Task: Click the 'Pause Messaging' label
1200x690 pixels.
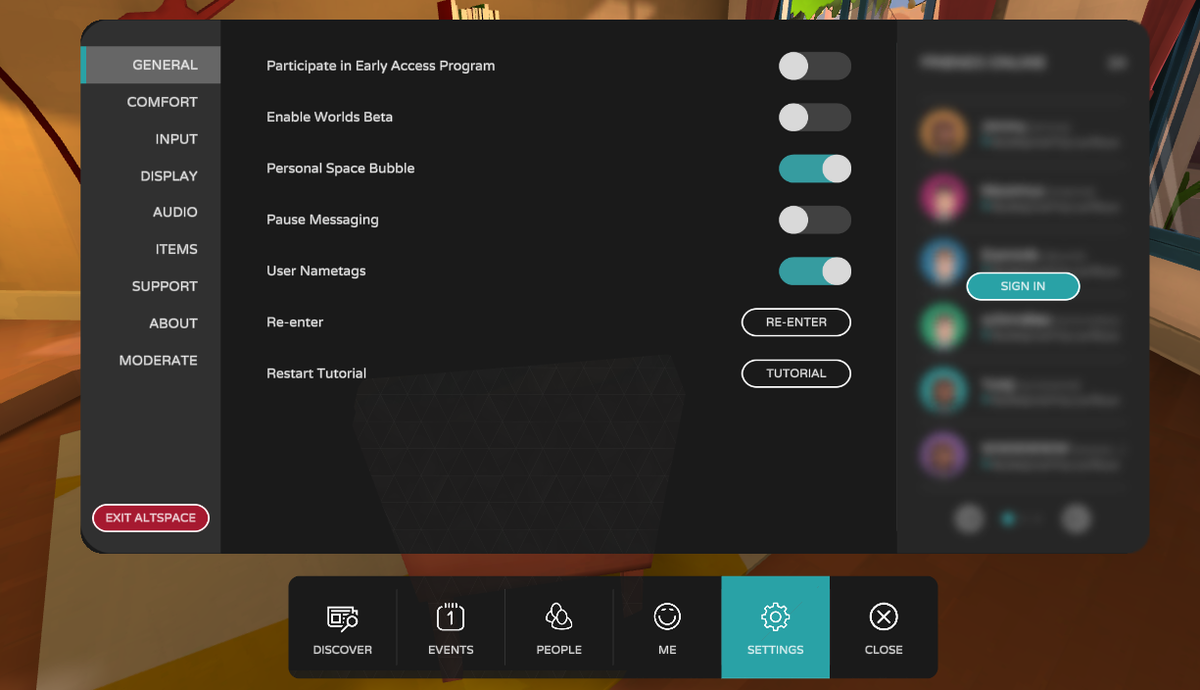Action: [x=322, y=220]
